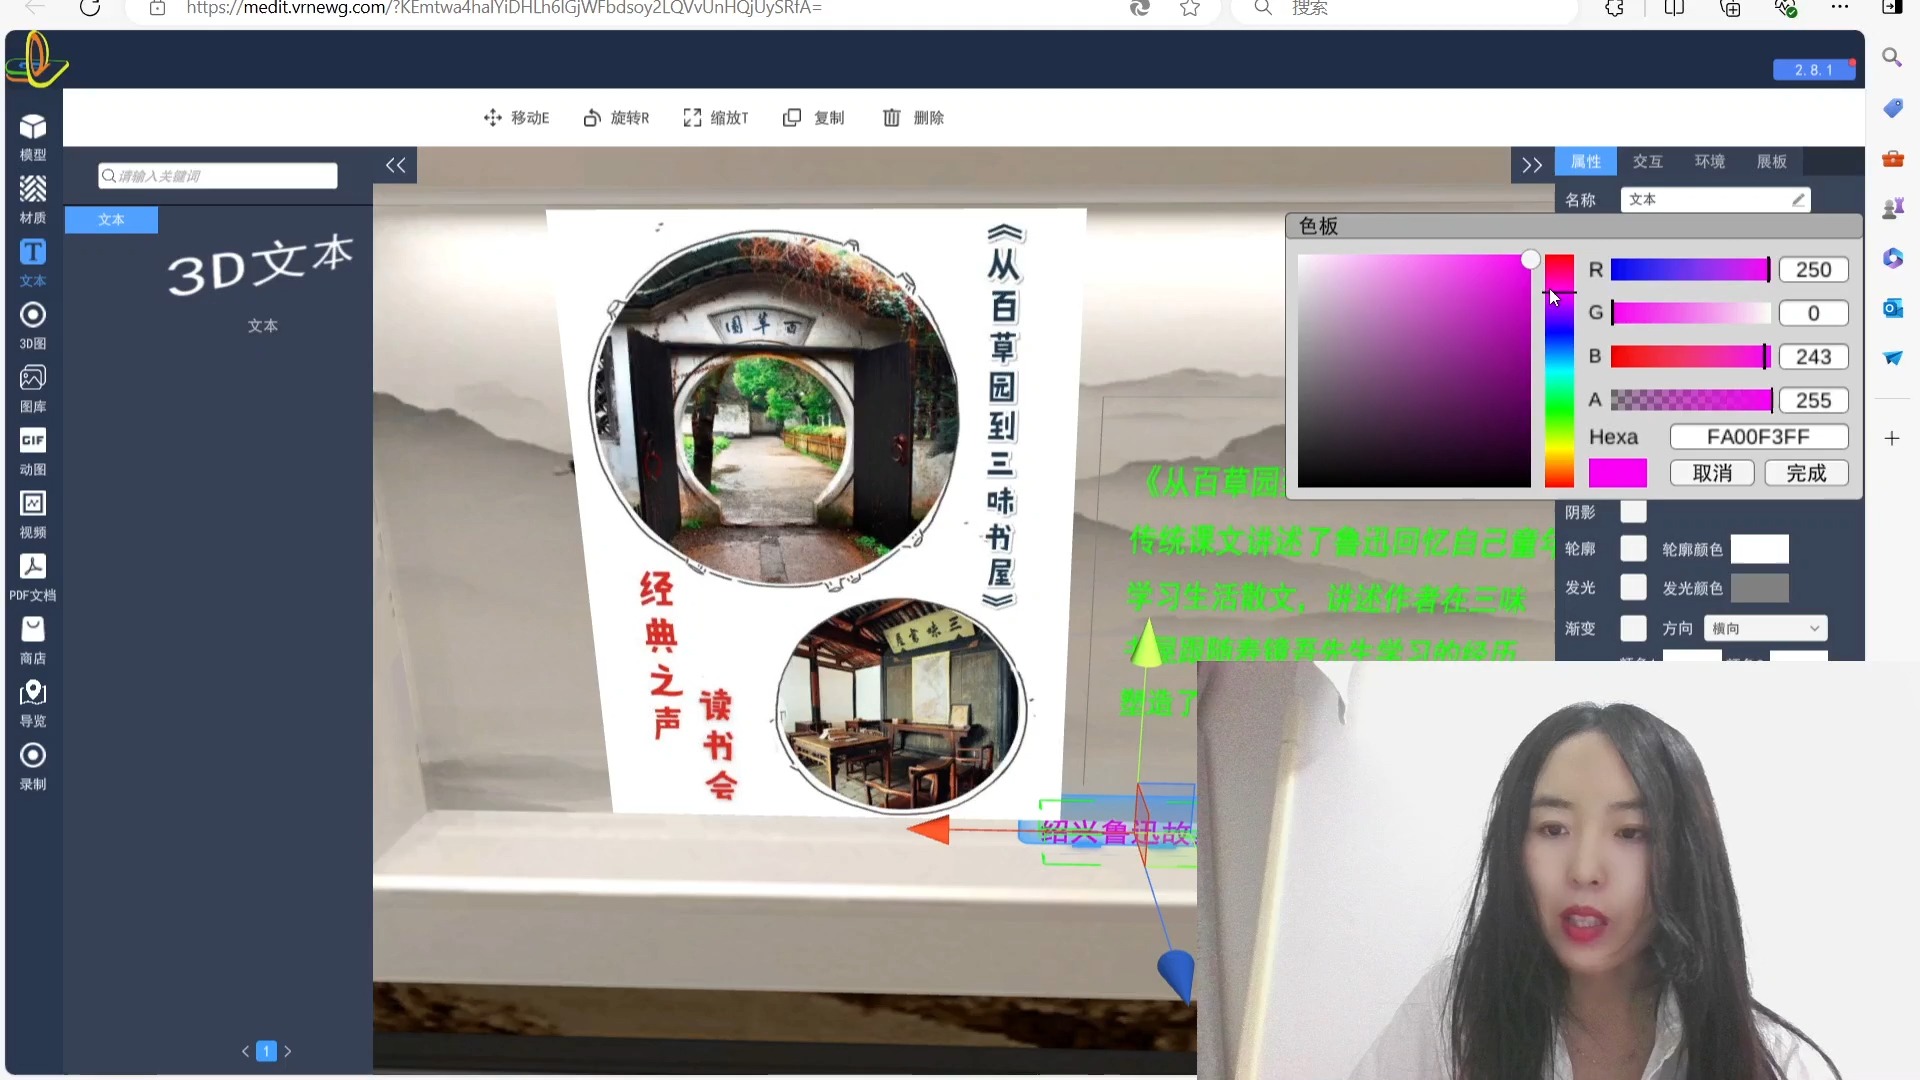The width and height of the screenshot is (1920, 1080).
Task: Click the R value input field
Action: coord(1813,270)
